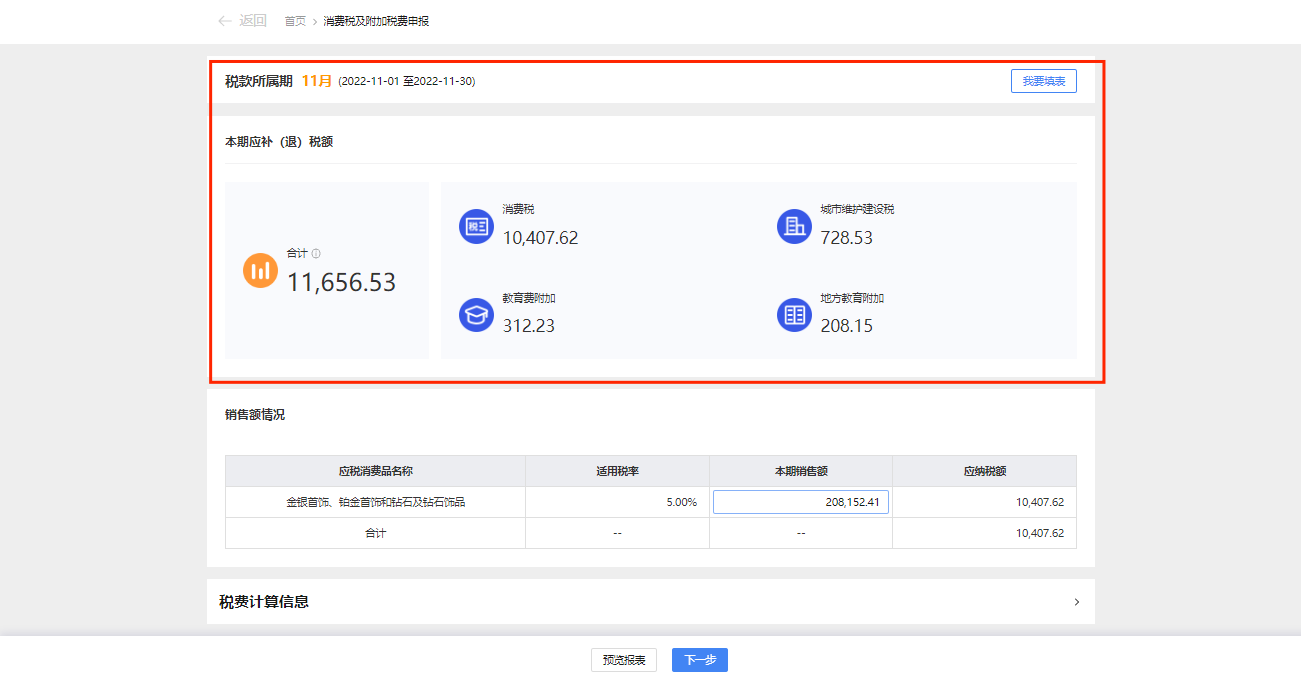
Task: Click the orange bar chart icon
Action: (x=260, y=271)
